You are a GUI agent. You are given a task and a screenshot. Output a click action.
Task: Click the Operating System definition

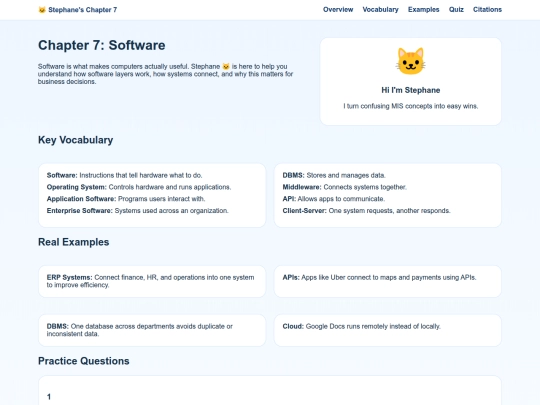pos(139,187)
